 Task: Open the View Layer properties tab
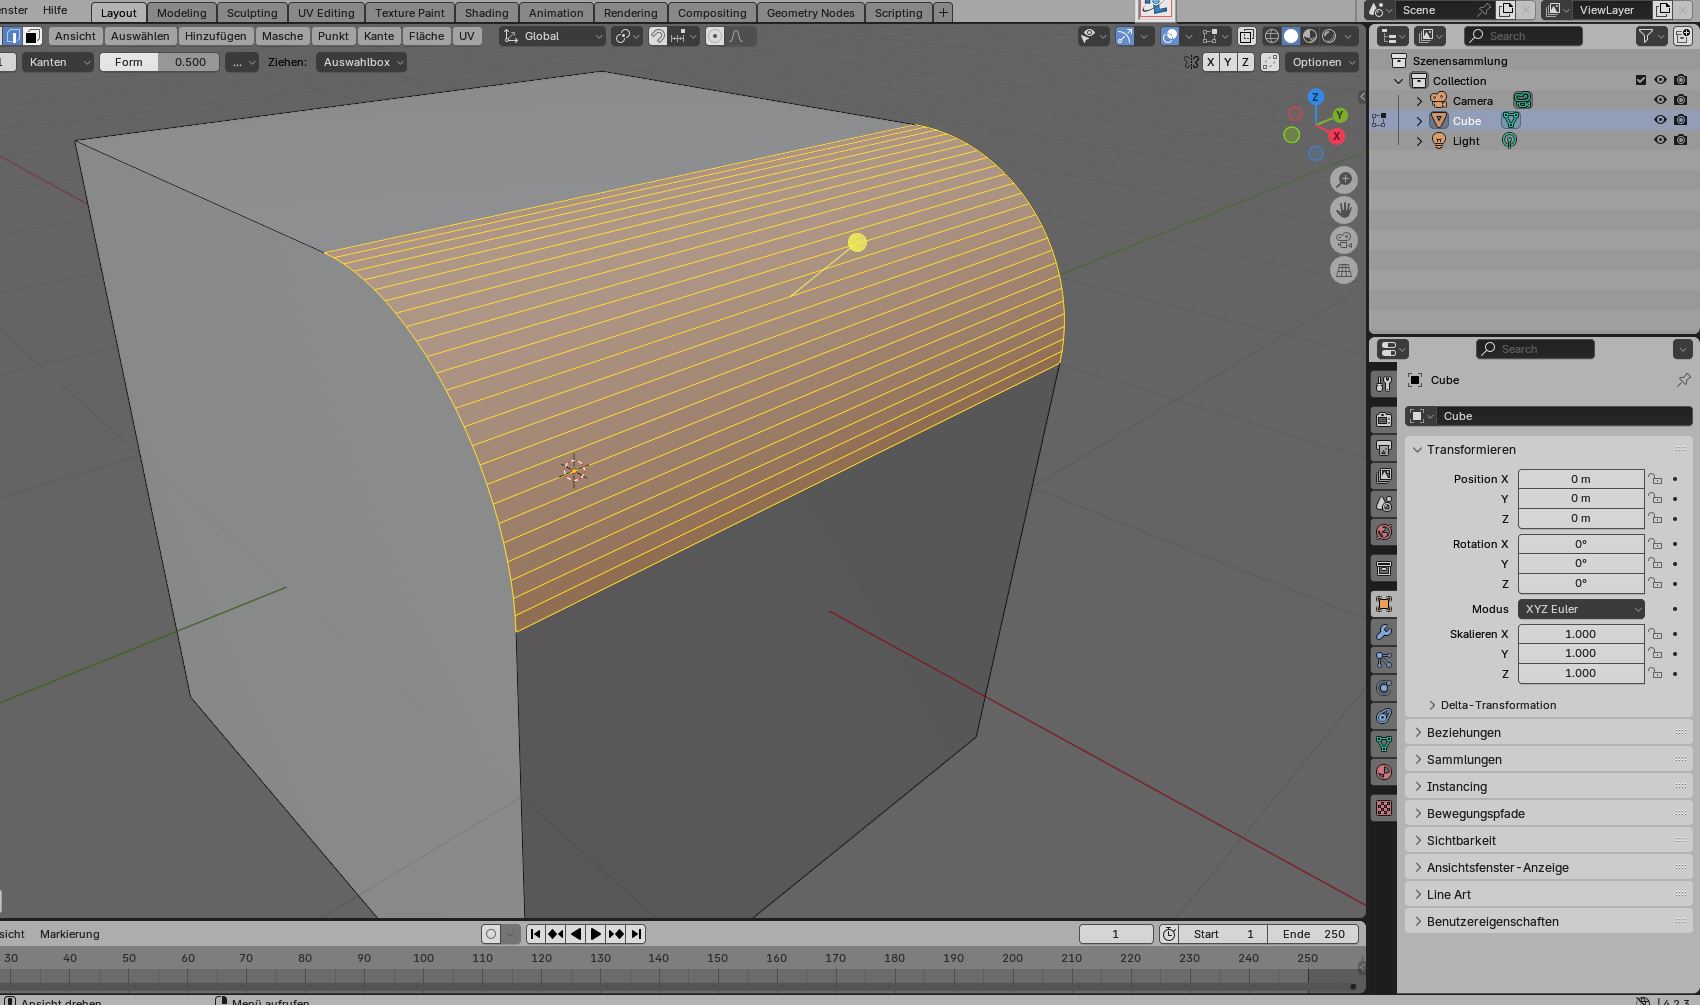pos(1384,476)
